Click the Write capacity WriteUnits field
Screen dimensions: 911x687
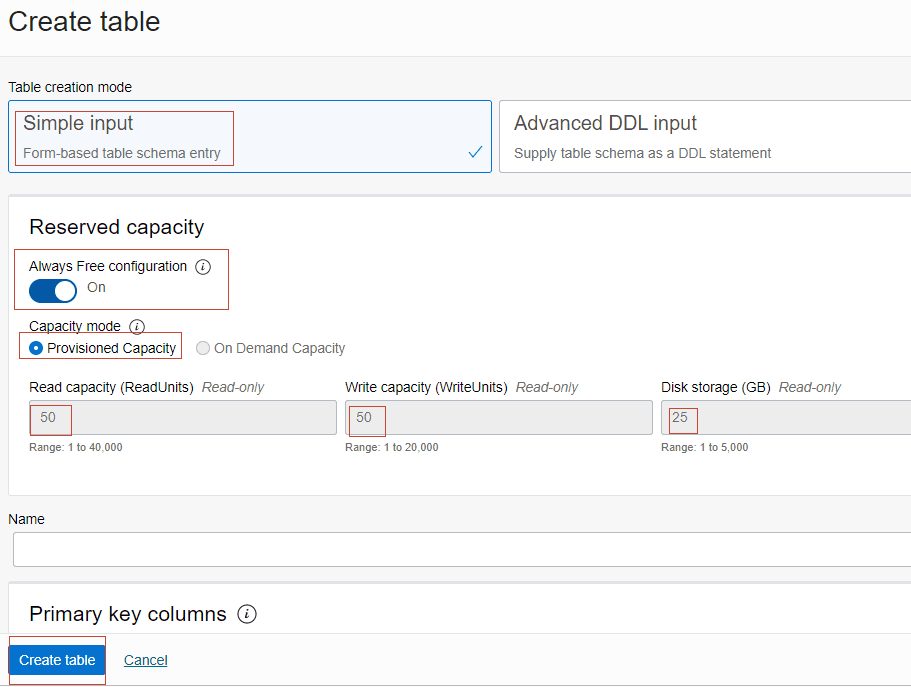[499, 417]
